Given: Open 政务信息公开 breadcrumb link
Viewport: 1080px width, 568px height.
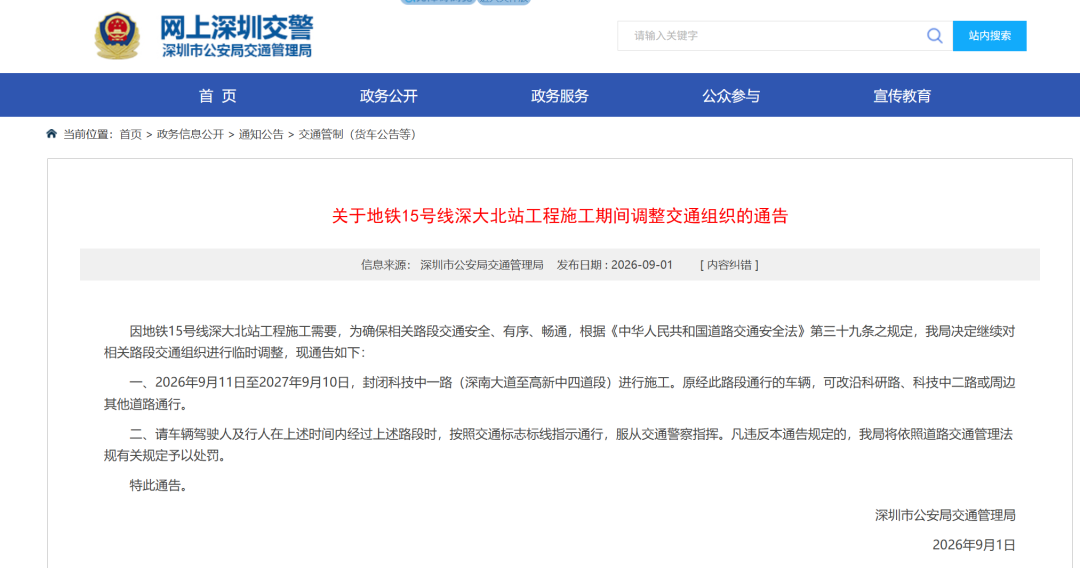Looking at the screenshot, I should [190, 134].
